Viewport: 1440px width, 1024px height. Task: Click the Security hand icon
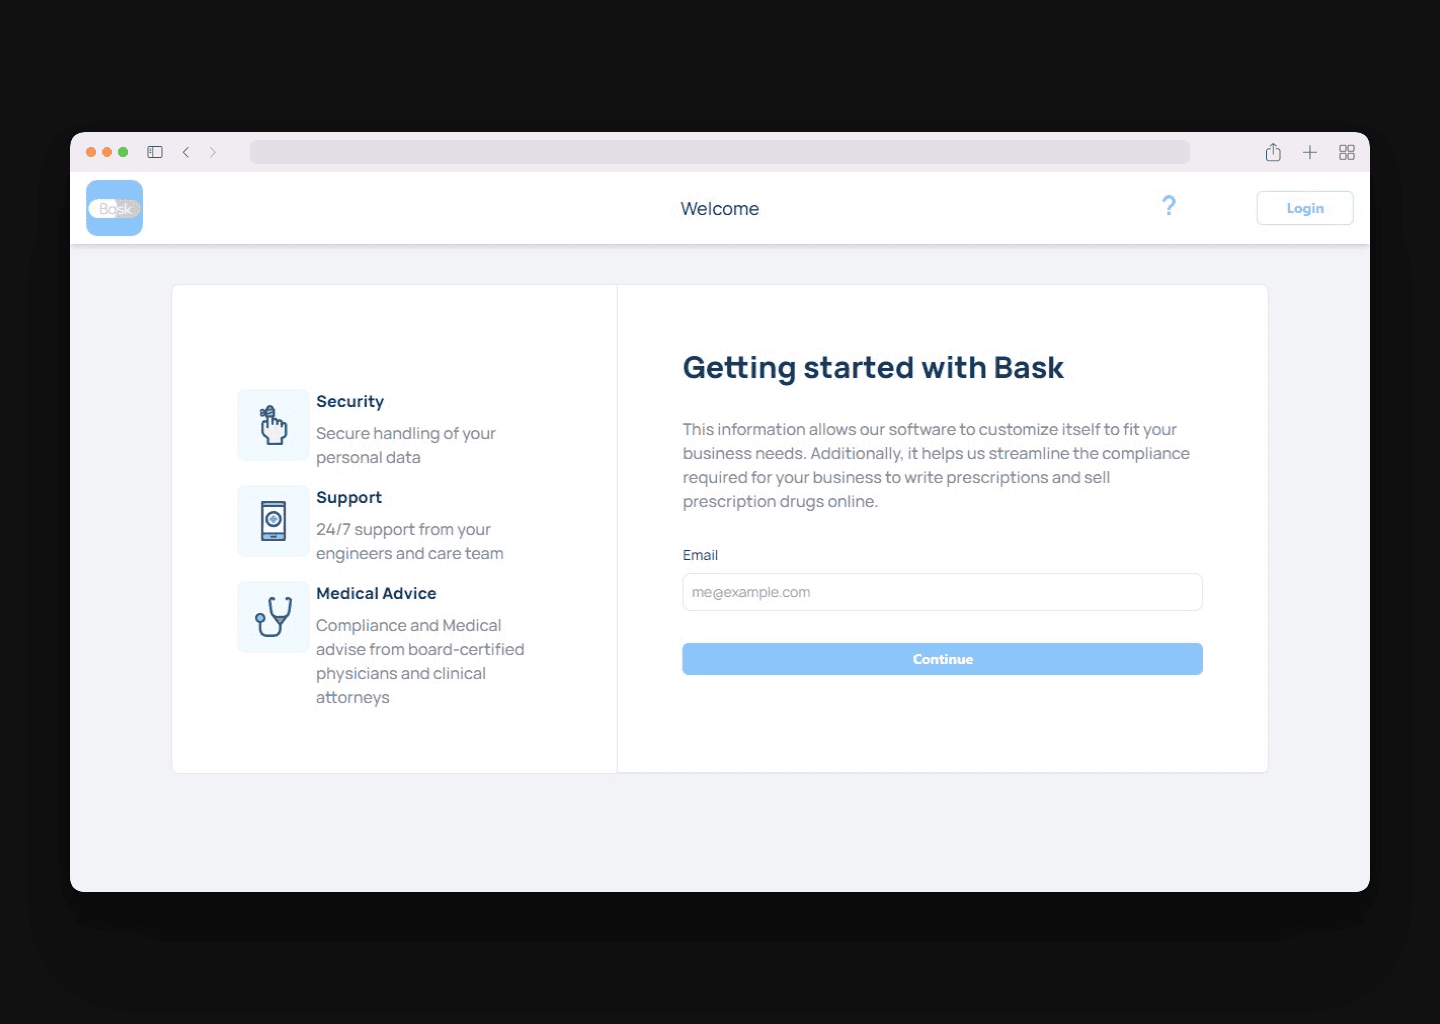(273, 425)
